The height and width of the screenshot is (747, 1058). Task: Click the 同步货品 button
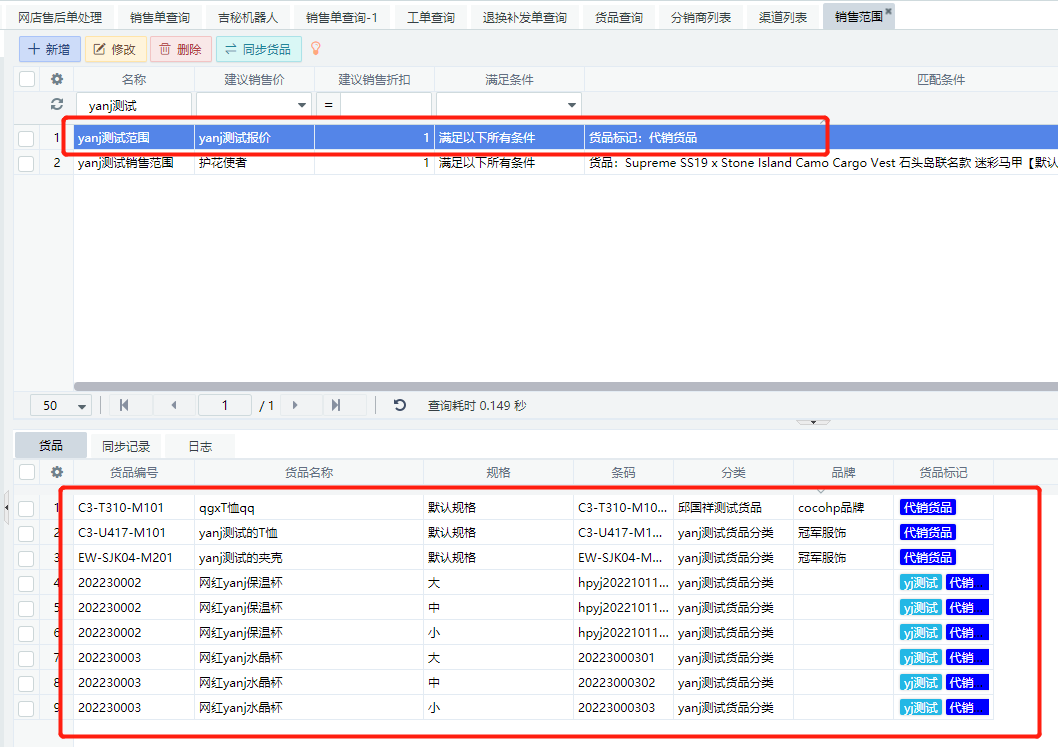click(x=258, y=49)
